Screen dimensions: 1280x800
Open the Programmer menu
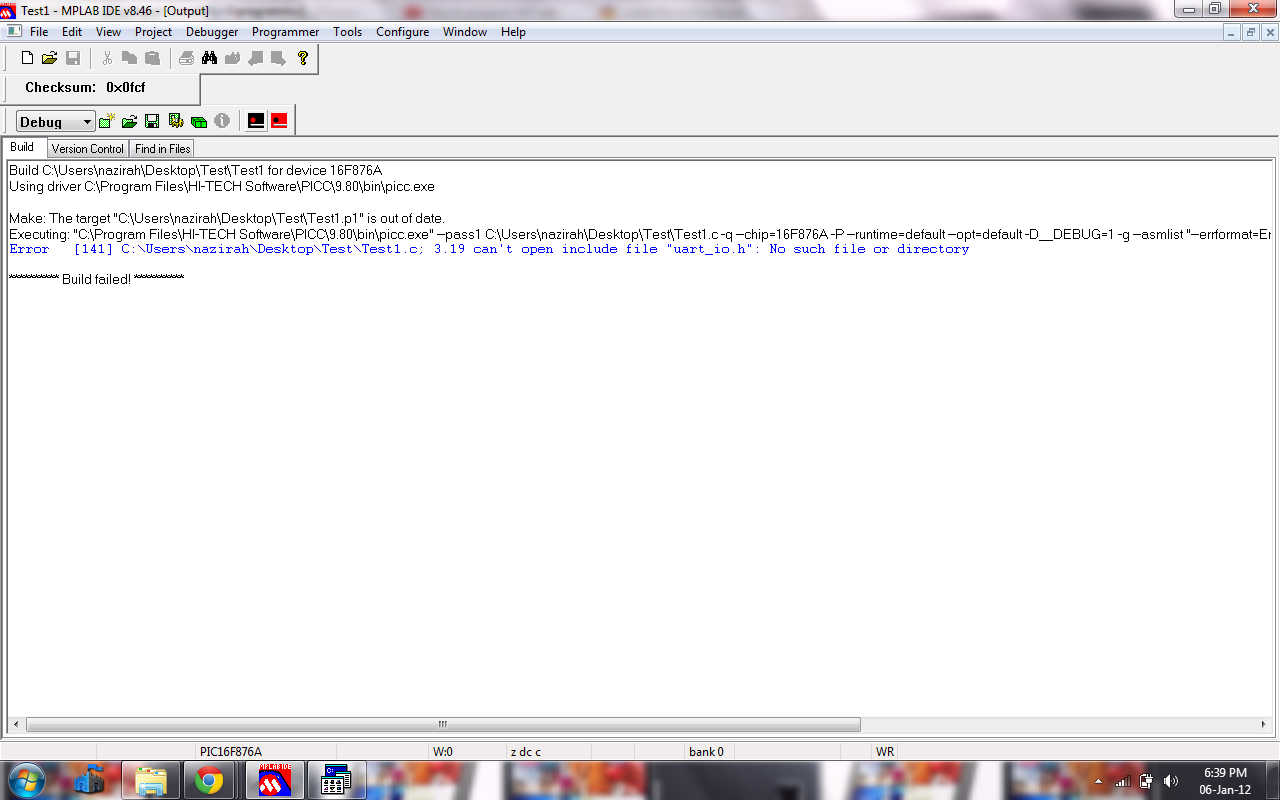[x=285, y=32]
